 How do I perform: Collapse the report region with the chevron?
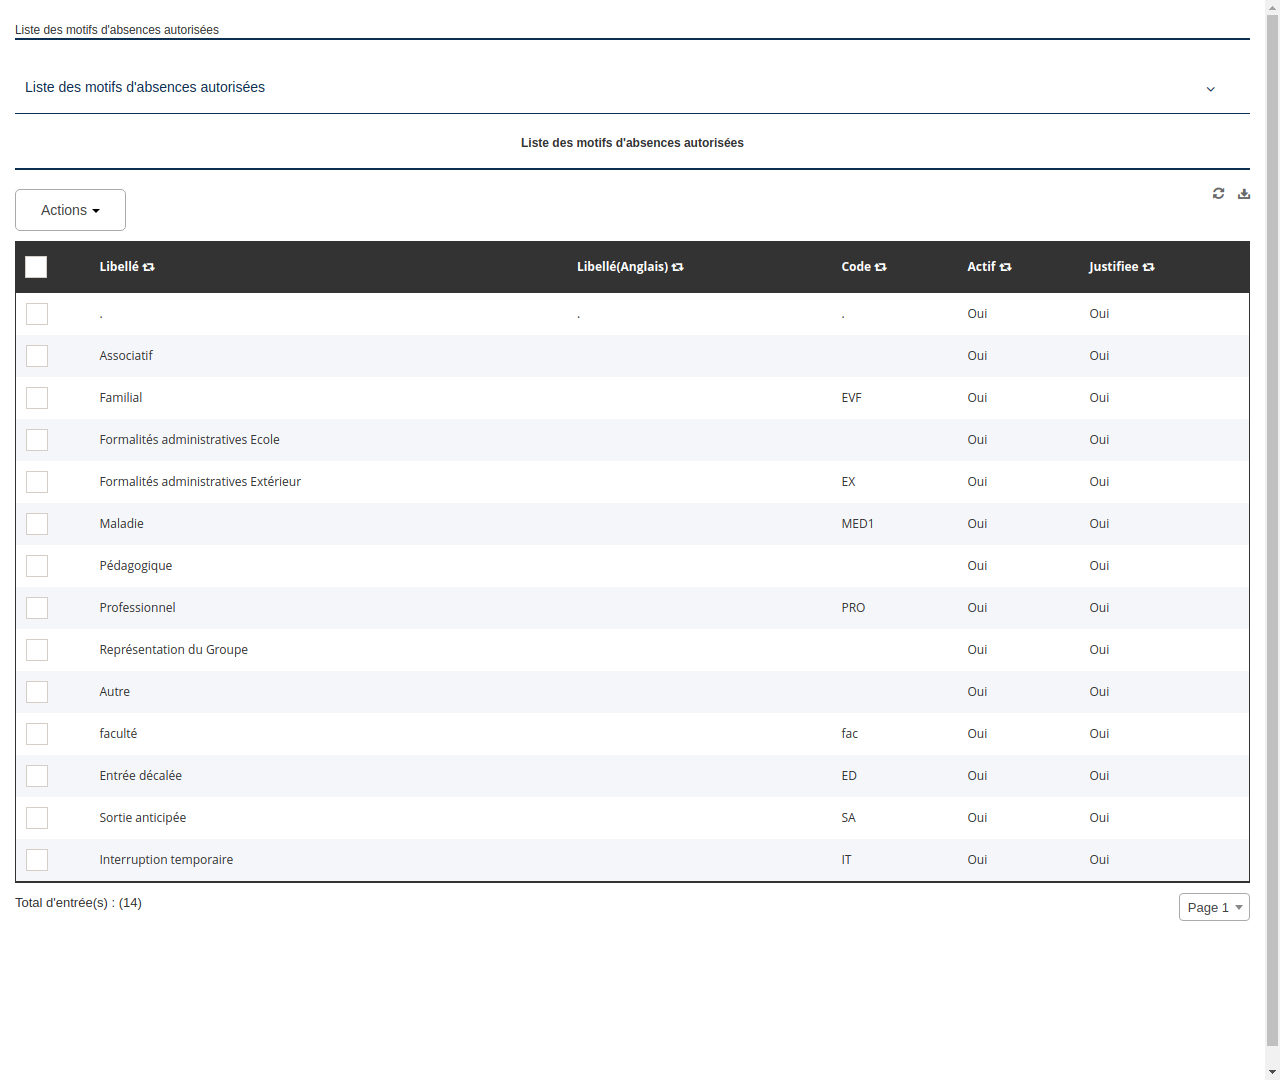(x=1210, y=88)
